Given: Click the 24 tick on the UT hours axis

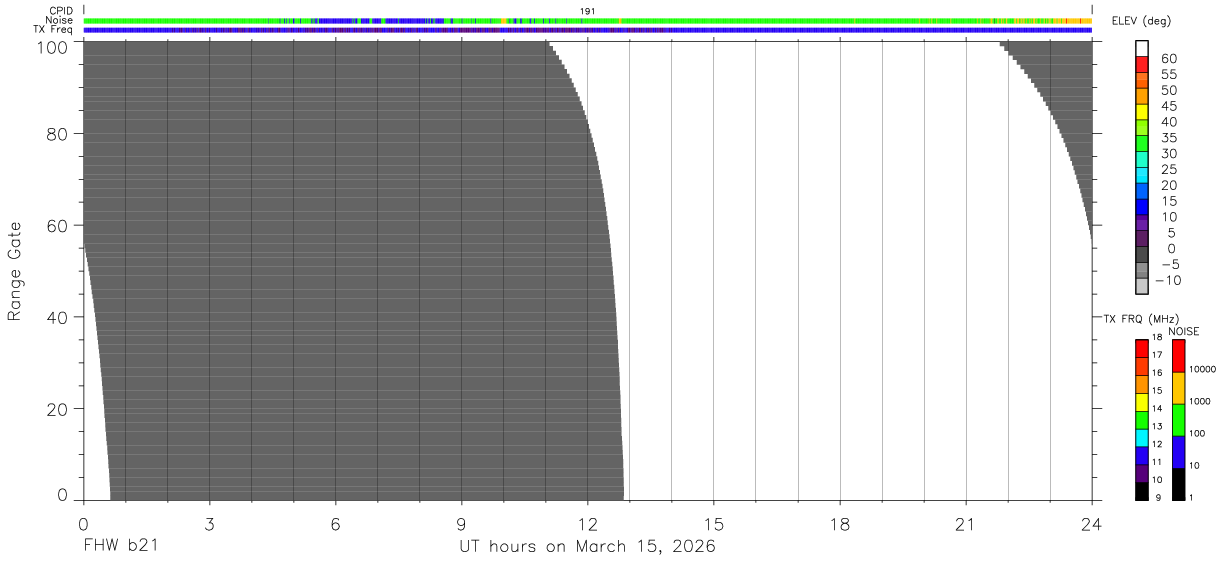Looking at the screenshot, I should pyautogui.click(x=1092, y=523).
